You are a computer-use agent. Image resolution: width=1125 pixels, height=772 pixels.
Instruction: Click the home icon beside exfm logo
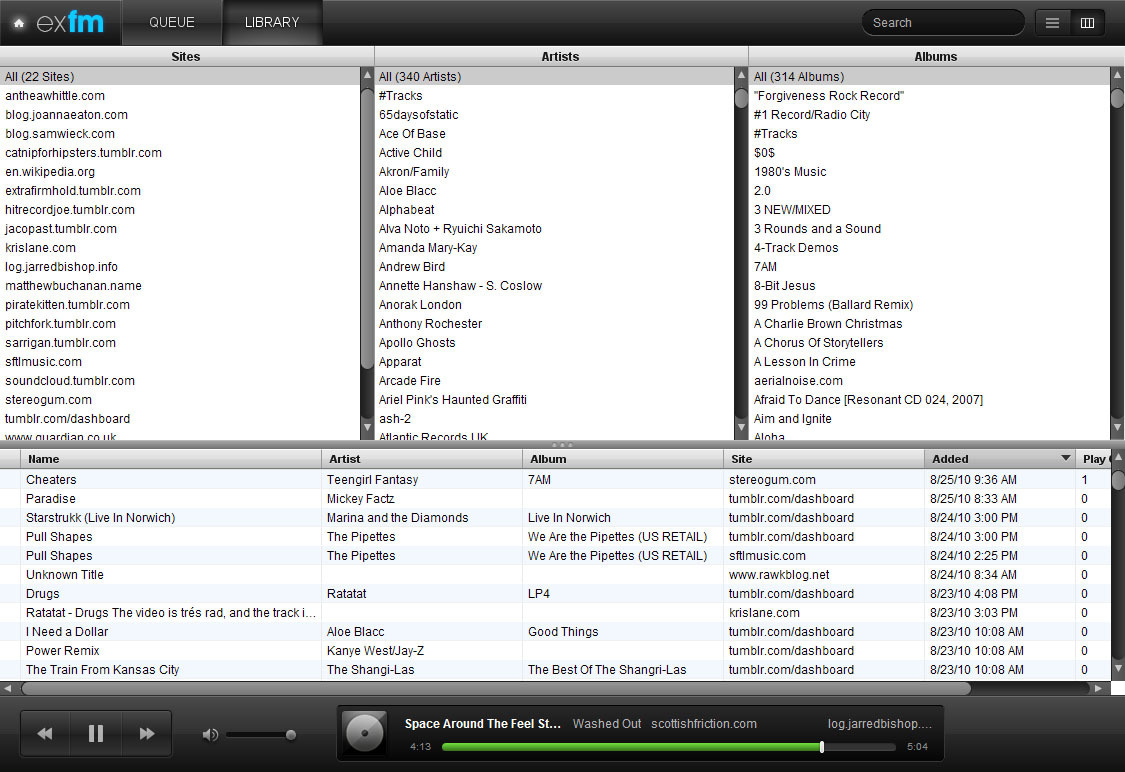tap(18, 23)
